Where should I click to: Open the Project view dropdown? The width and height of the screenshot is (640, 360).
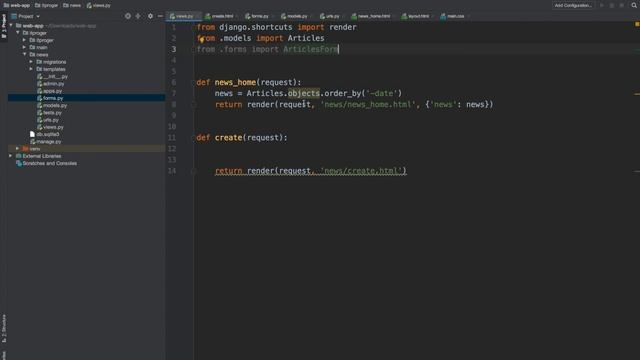(26, 16)
